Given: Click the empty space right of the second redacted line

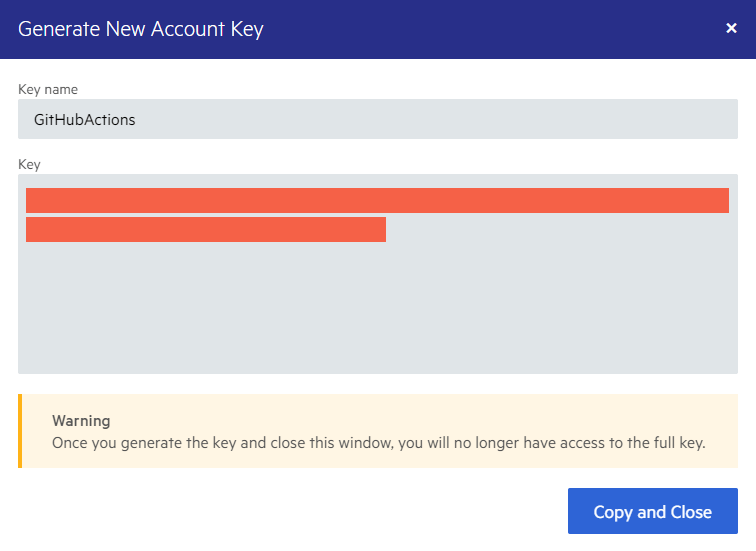Looking at the screenshot, I should click(560, 229).
